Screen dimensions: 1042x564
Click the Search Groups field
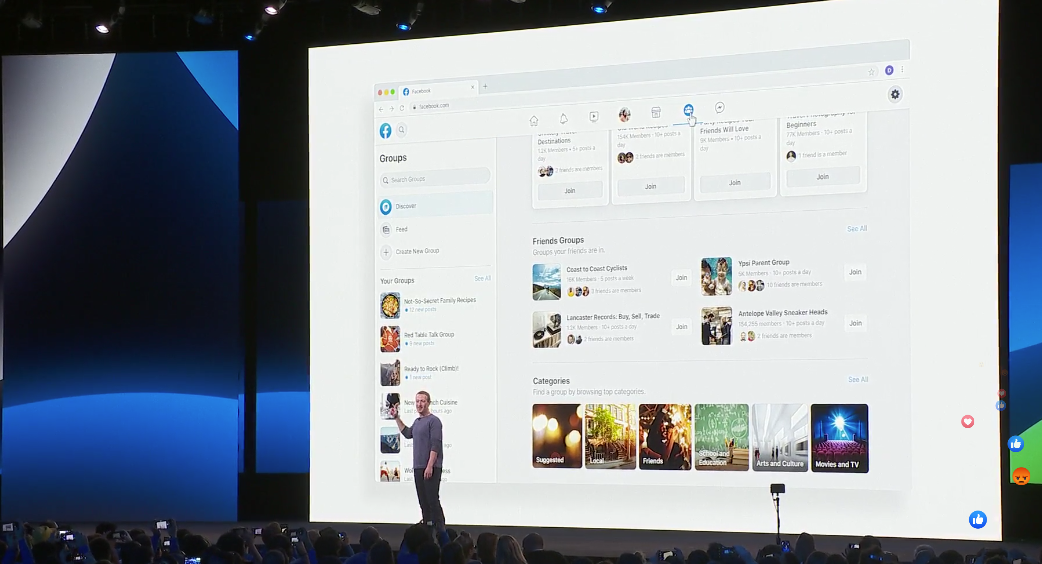point(435,180)
